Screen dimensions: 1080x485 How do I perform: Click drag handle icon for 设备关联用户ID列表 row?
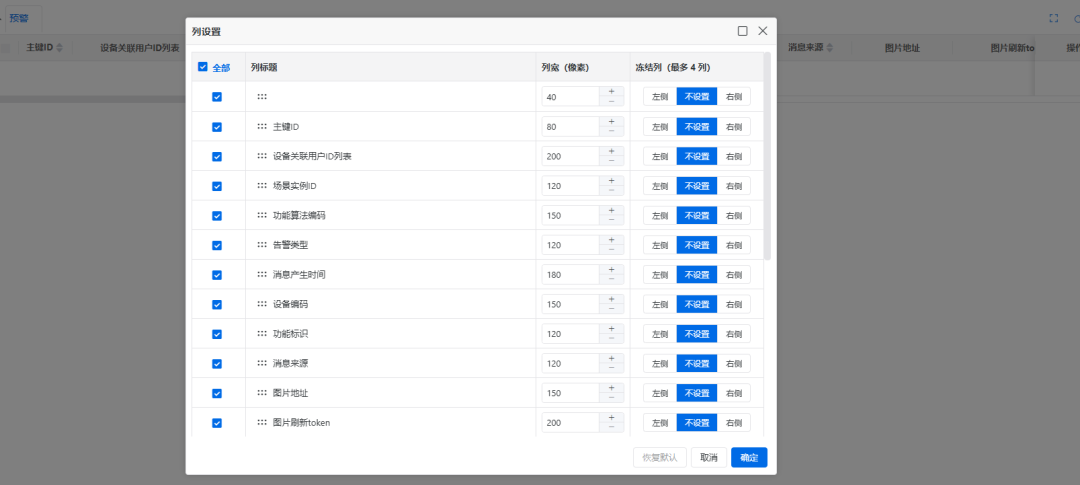(x=262, y=156)
